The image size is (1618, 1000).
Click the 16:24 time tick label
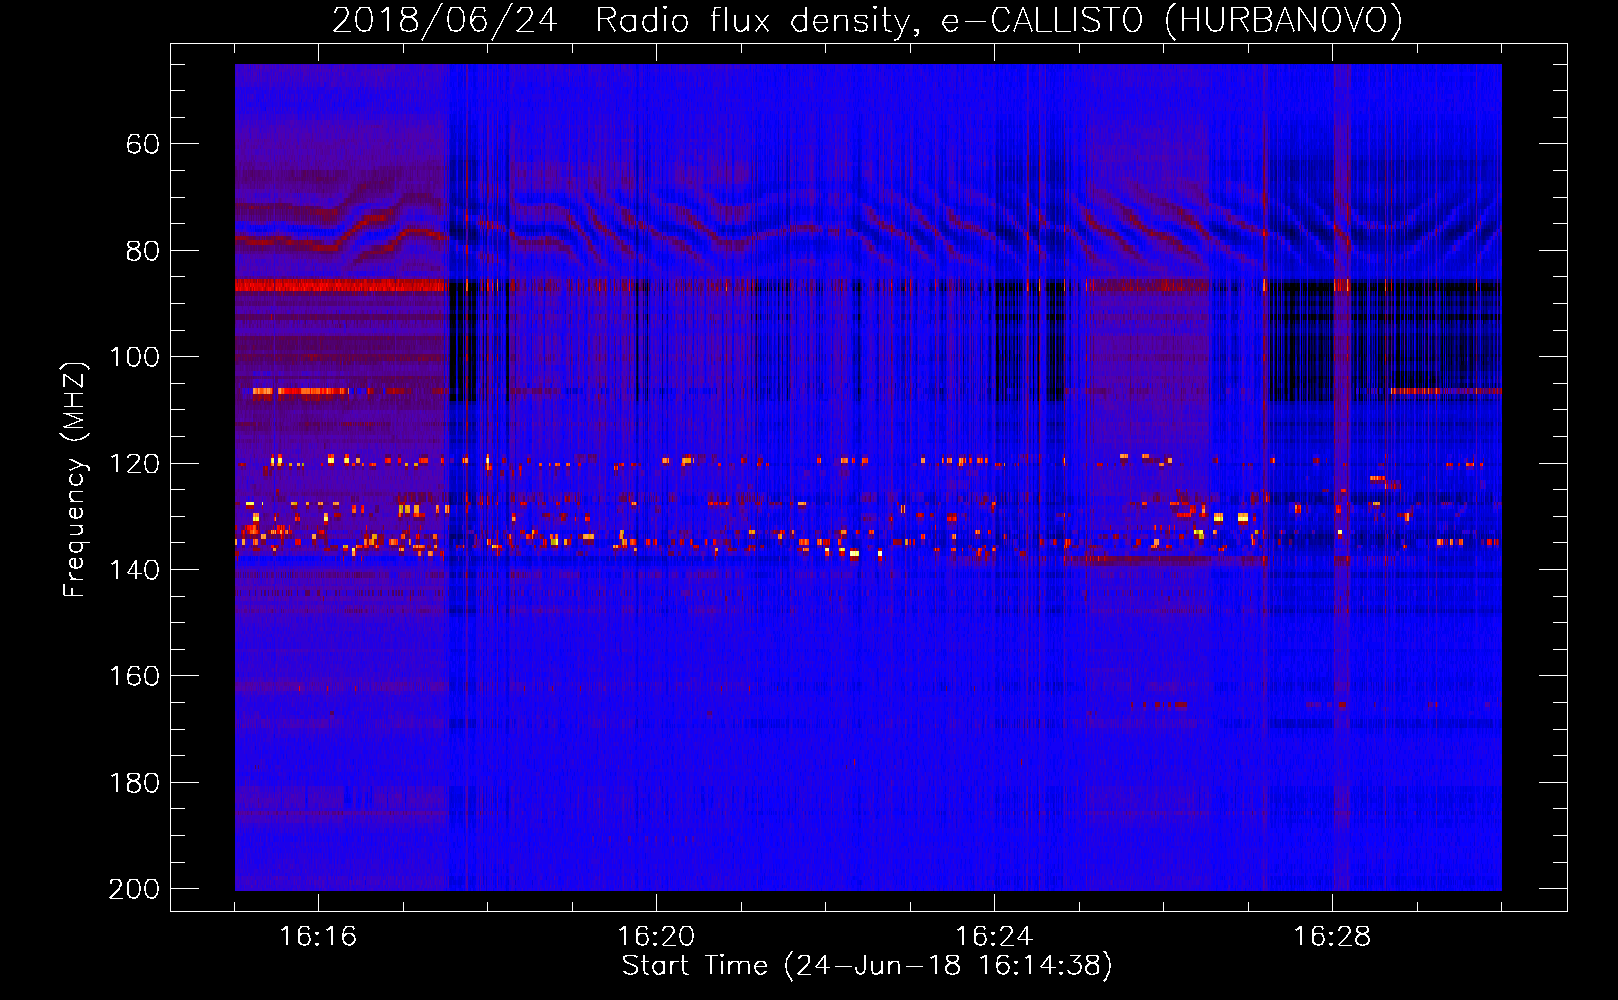tap(994, 937)
